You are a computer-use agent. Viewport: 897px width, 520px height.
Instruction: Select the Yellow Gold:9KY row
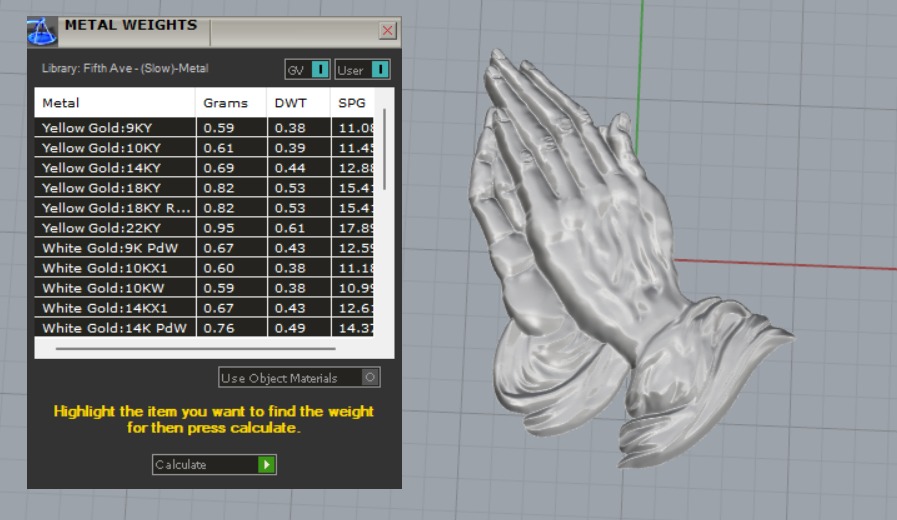204,128
